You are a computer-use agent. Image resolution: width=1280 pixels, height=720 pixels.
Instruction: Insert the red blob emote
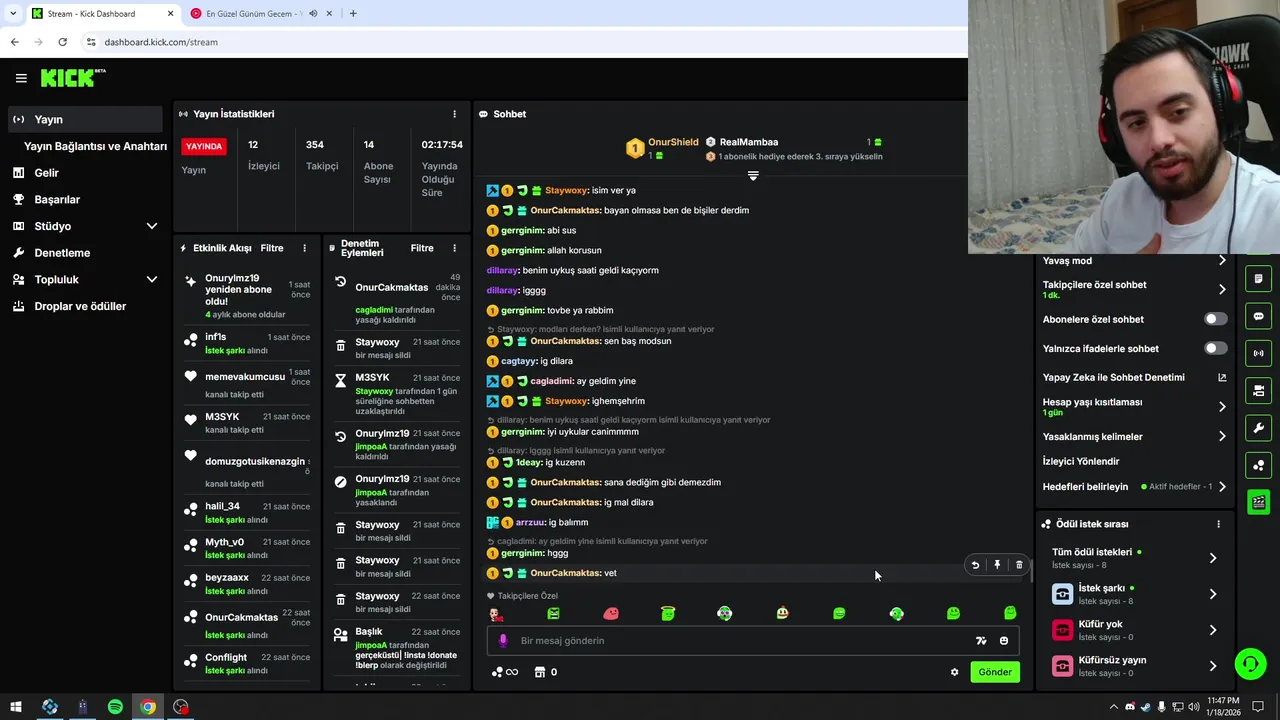611,613
